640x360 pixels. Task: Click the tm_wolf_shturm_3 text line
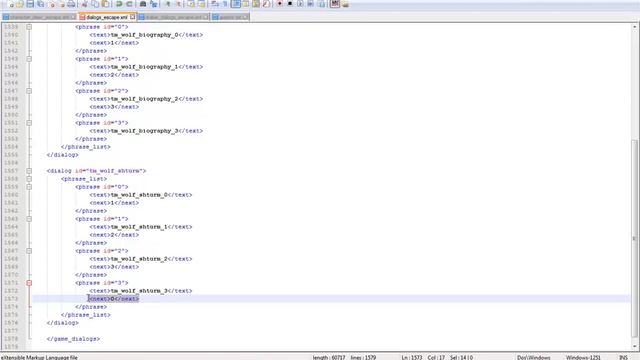tap(141, 291)
